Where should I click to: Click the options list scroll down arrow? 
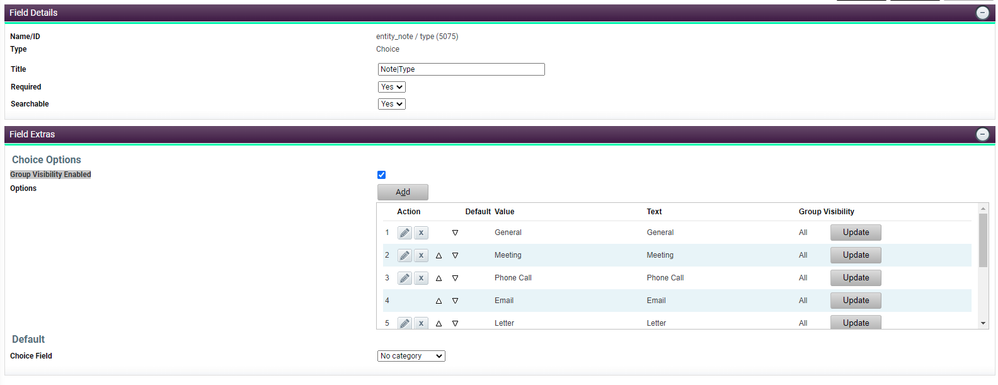984,324
